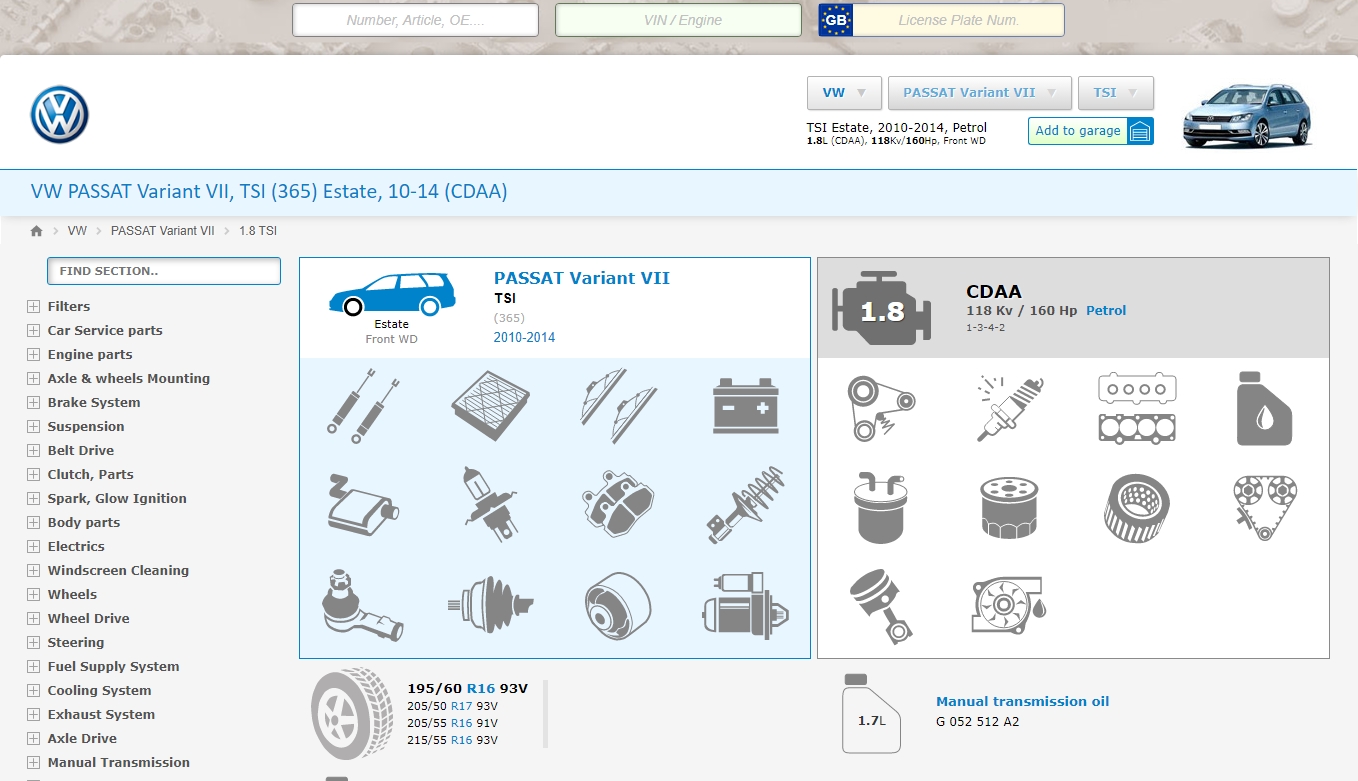The height and width of the screenshot is (781, 1358).
Task: Expand the Steering section
Action: click(34, 643)
